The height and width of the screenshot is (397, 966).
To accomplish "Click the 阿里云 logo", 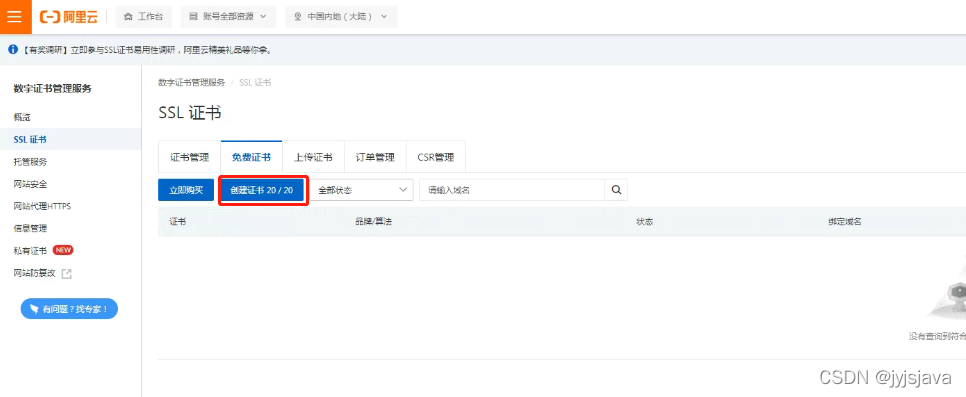I will [x=68, y=17].
